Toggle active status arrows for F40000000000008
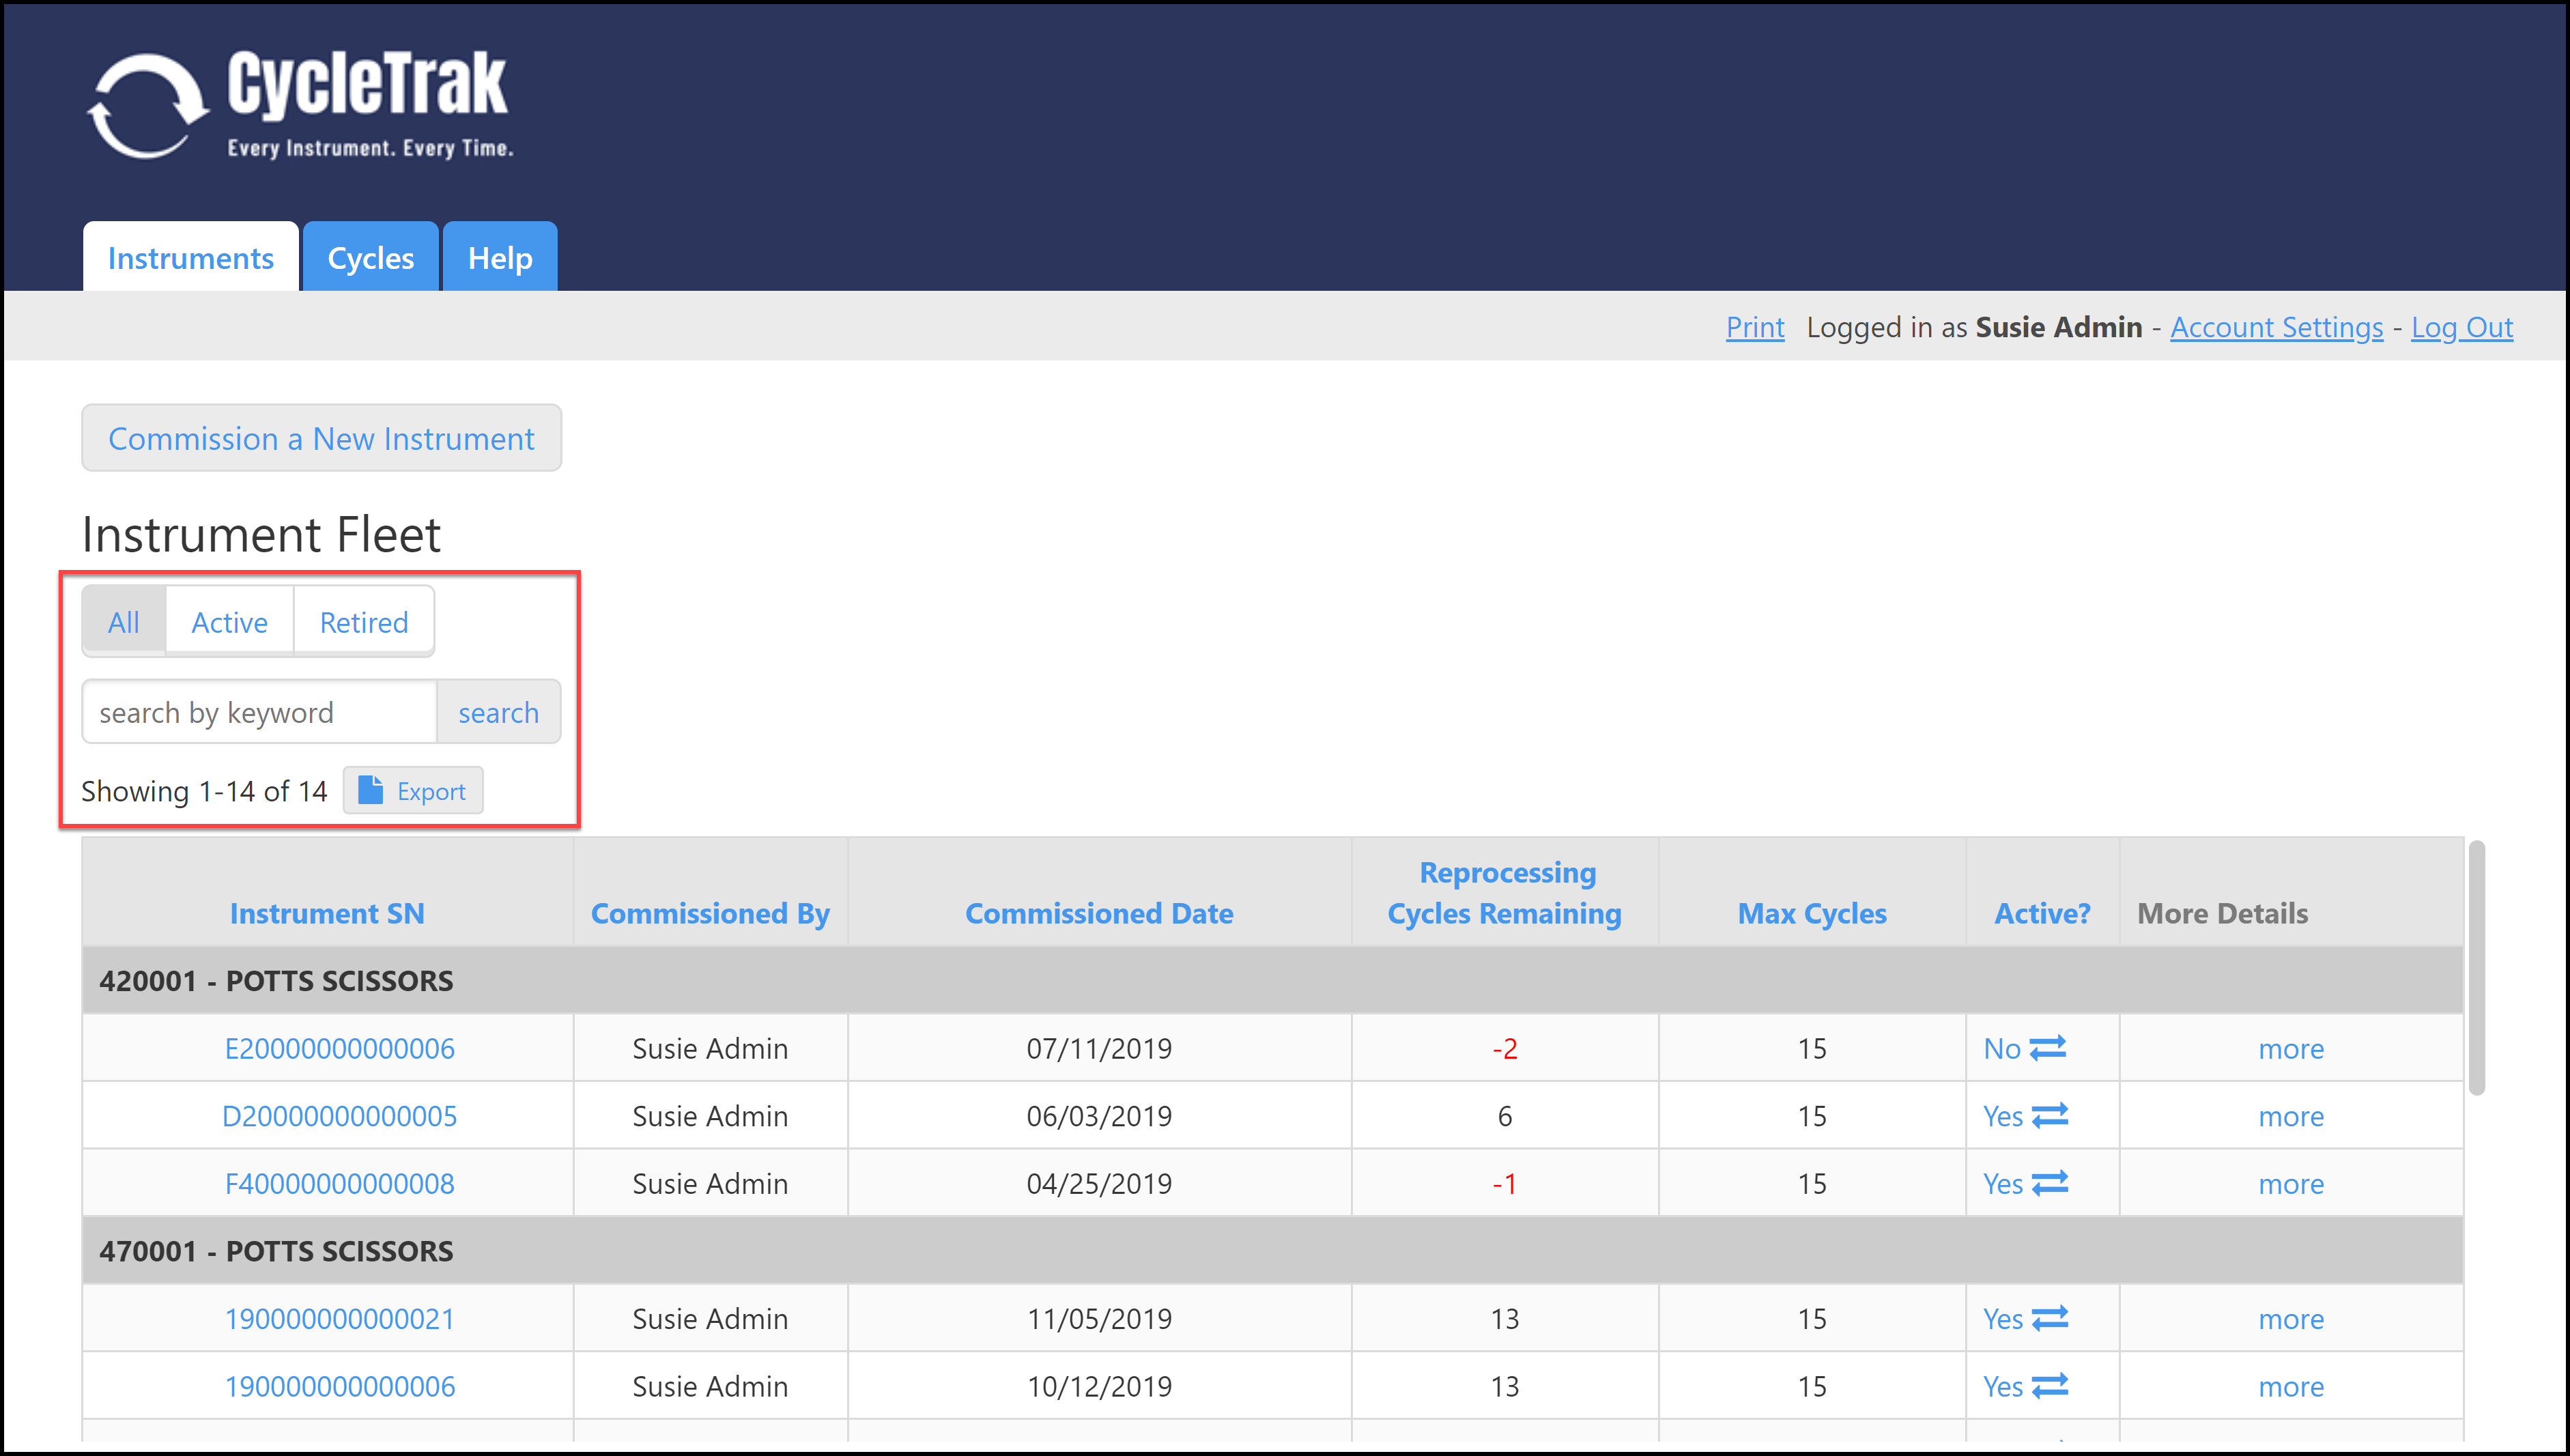 [x=2050, y=1183]
